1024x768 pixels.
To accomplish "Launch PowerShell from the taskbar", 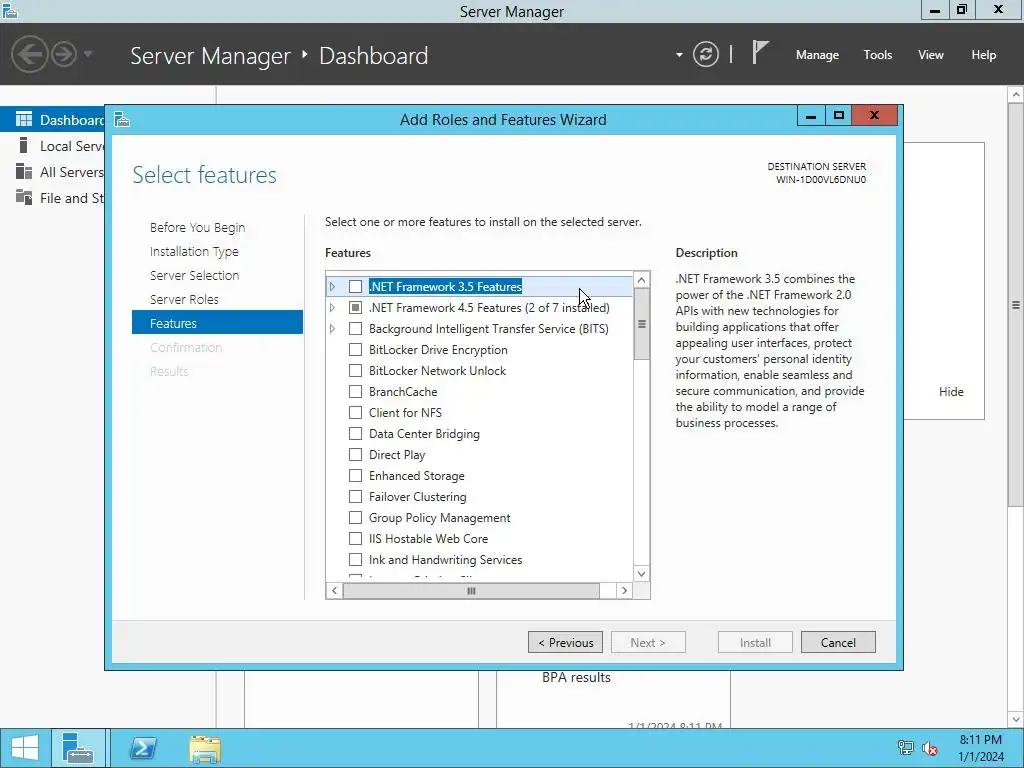I will 143,748.
